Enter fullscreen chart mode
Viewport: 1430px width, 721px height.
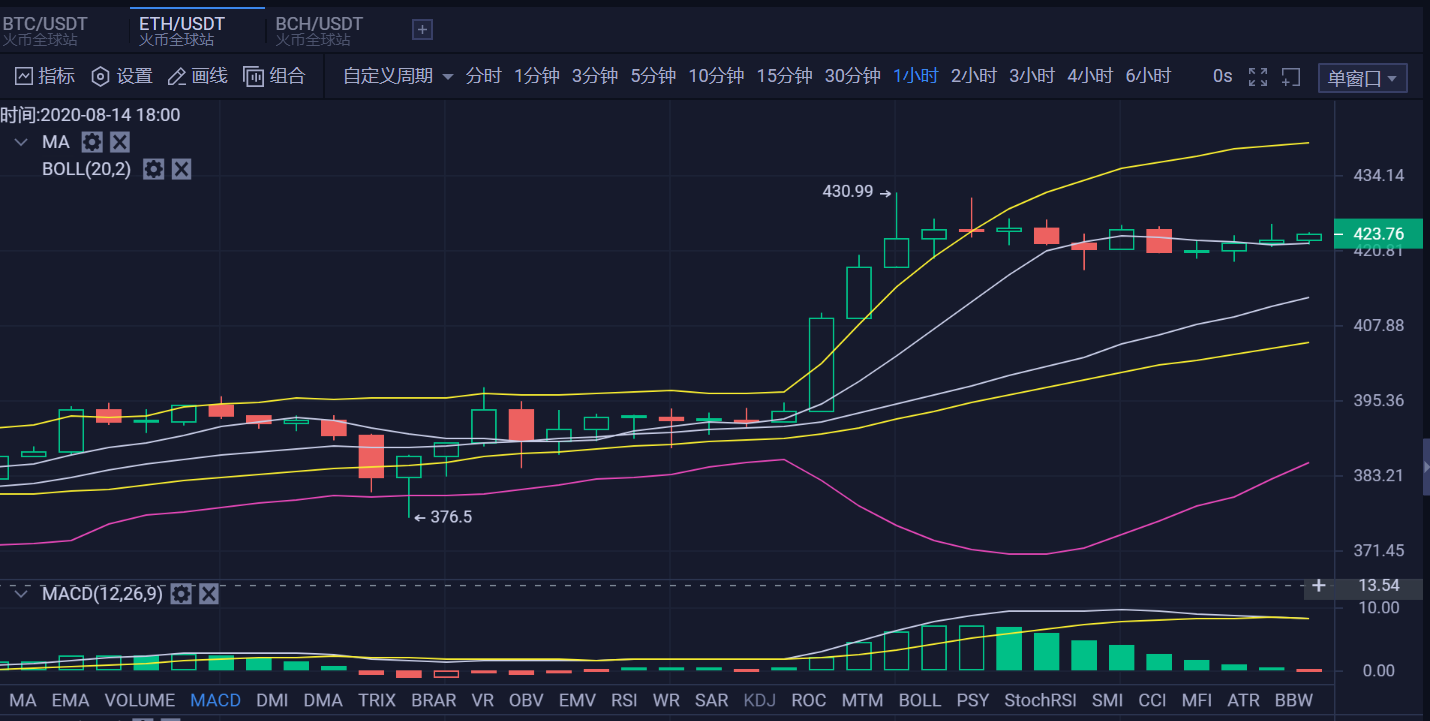(x=1258, y=77)
